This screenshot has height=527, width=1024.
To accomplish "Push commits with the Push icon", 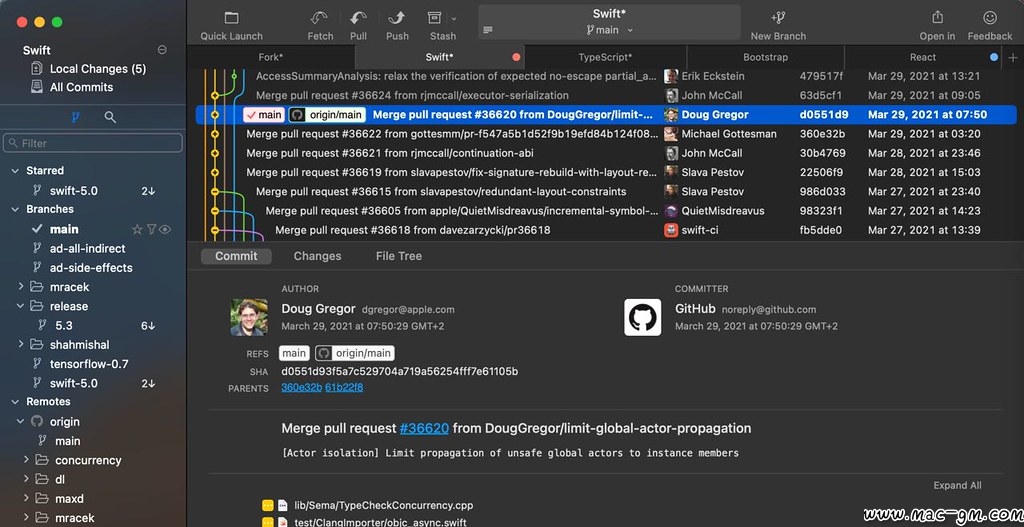I will pos(396,18).
